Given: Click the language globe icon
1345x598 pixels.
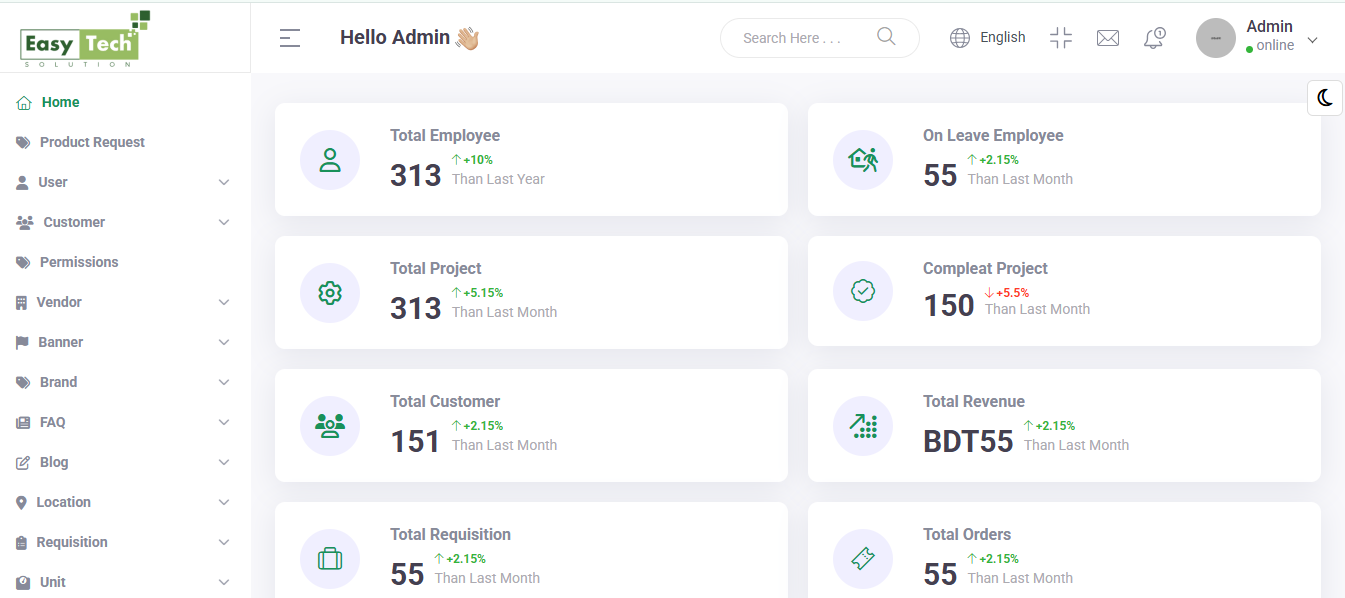Looking at the screenshot, I should coord(959,37).
